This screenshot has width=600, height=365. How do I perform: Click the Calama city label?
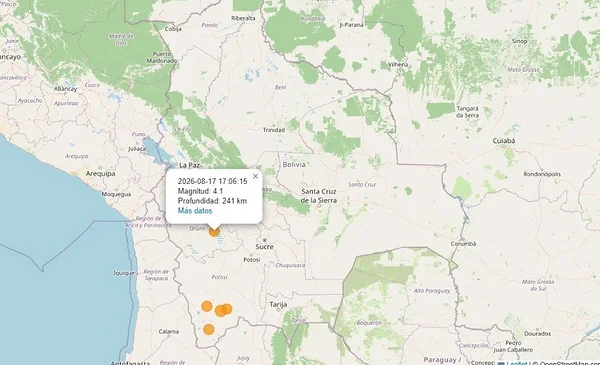[x=168, y=331]
